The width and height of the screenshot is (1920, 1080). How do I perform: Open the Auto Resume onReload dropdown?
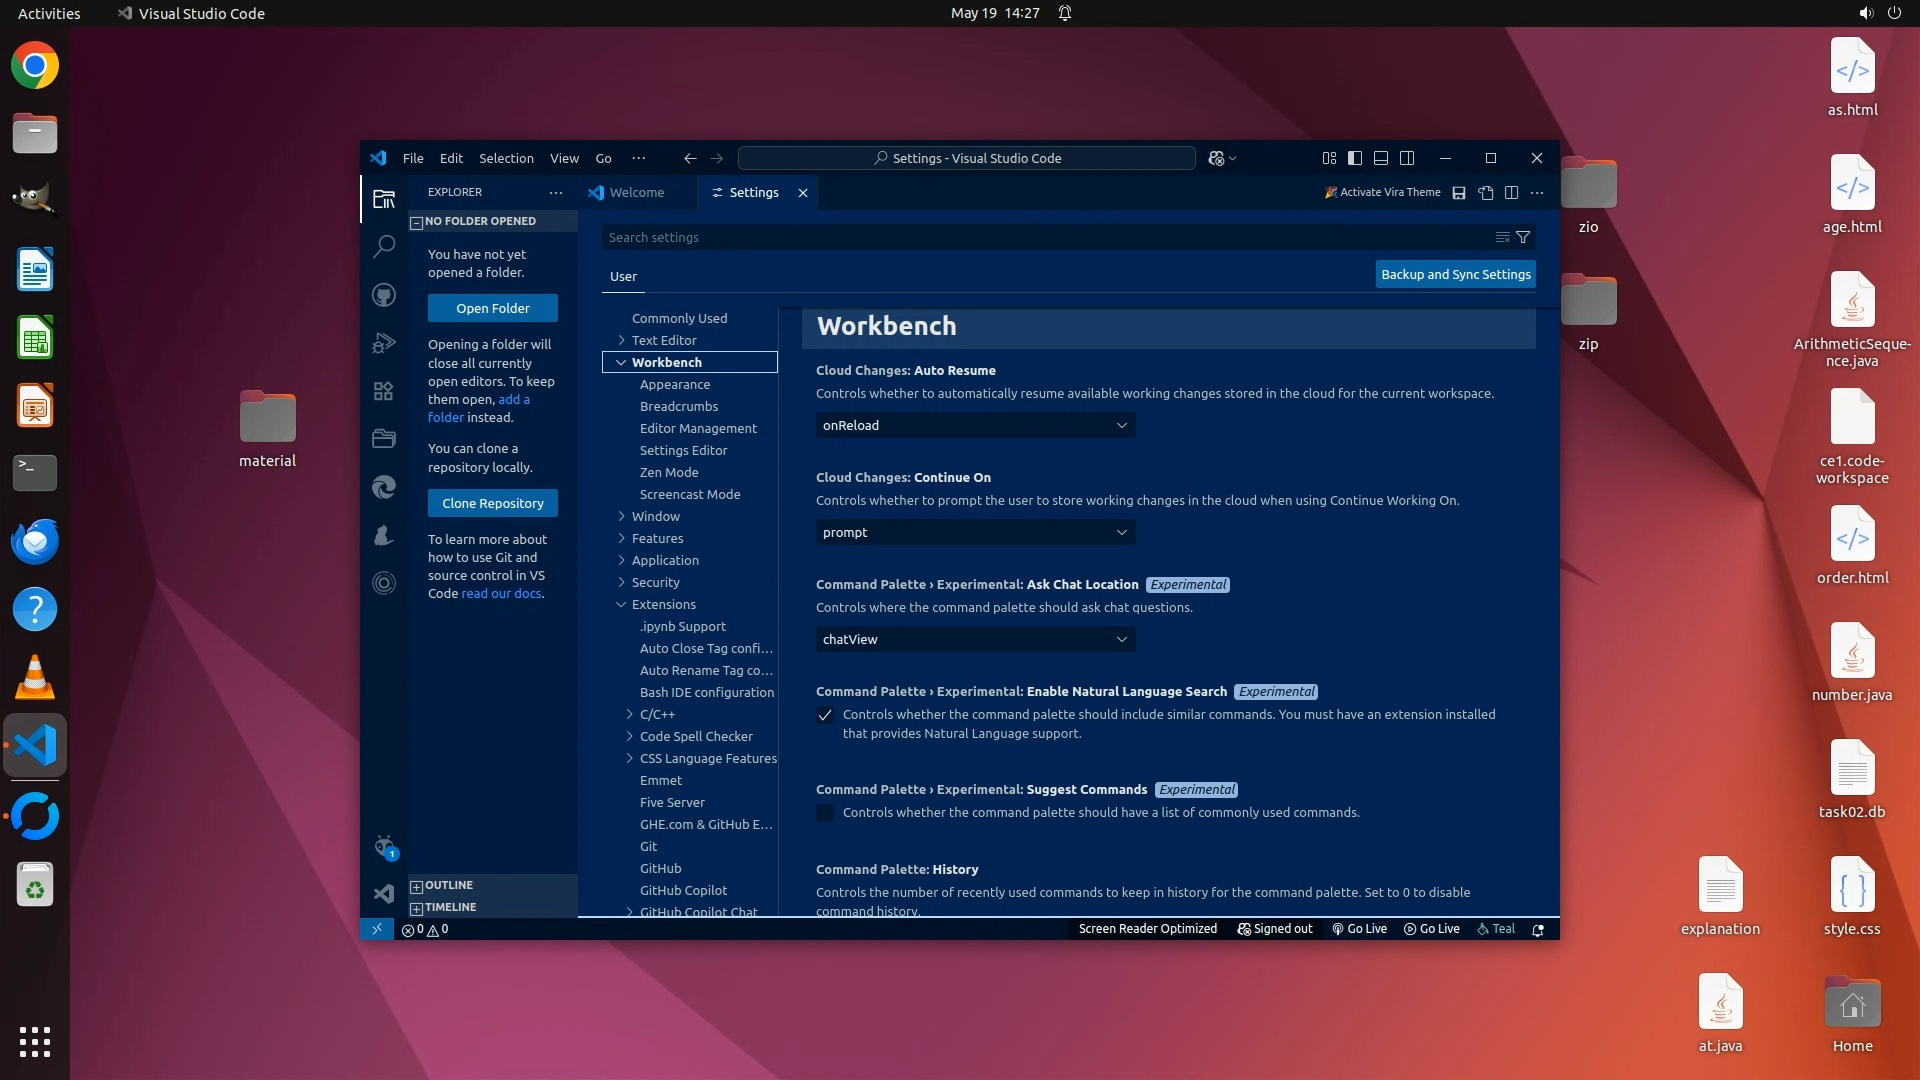coord(975,426)
